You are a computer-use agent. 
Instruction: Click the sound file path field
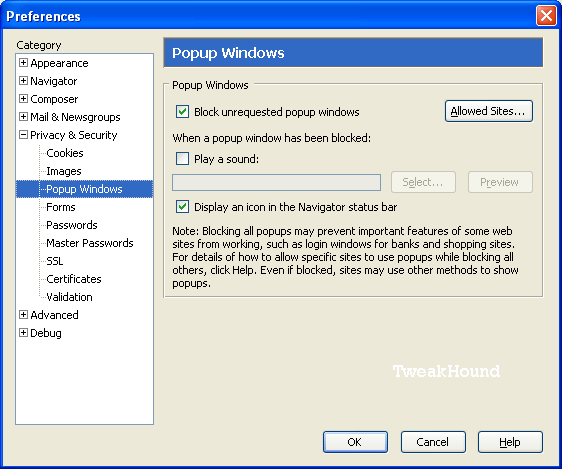tap(276, 182)
